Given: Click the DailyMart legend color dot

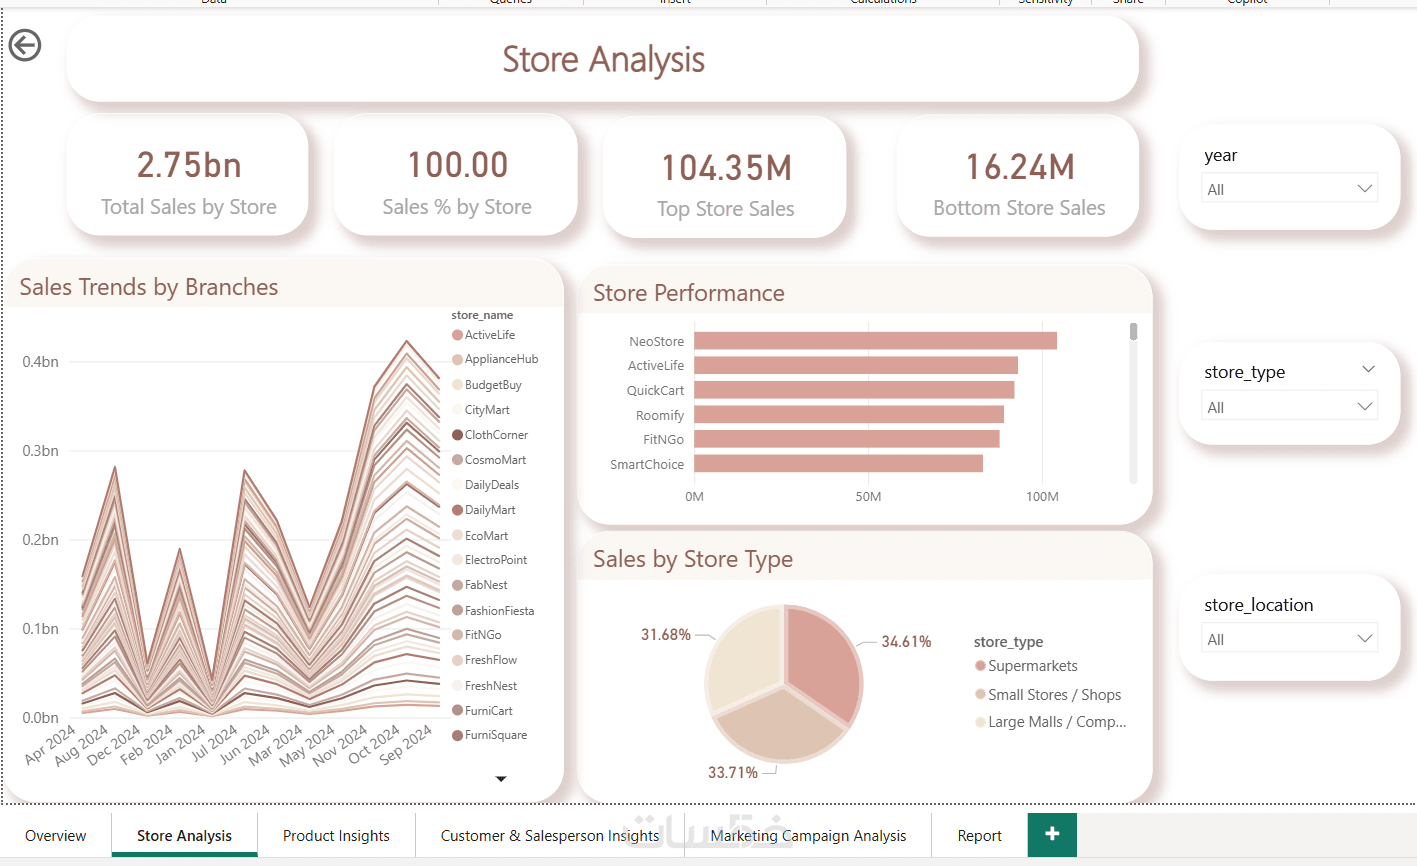Looking at the screenshot, I should [x=457, y=510].
